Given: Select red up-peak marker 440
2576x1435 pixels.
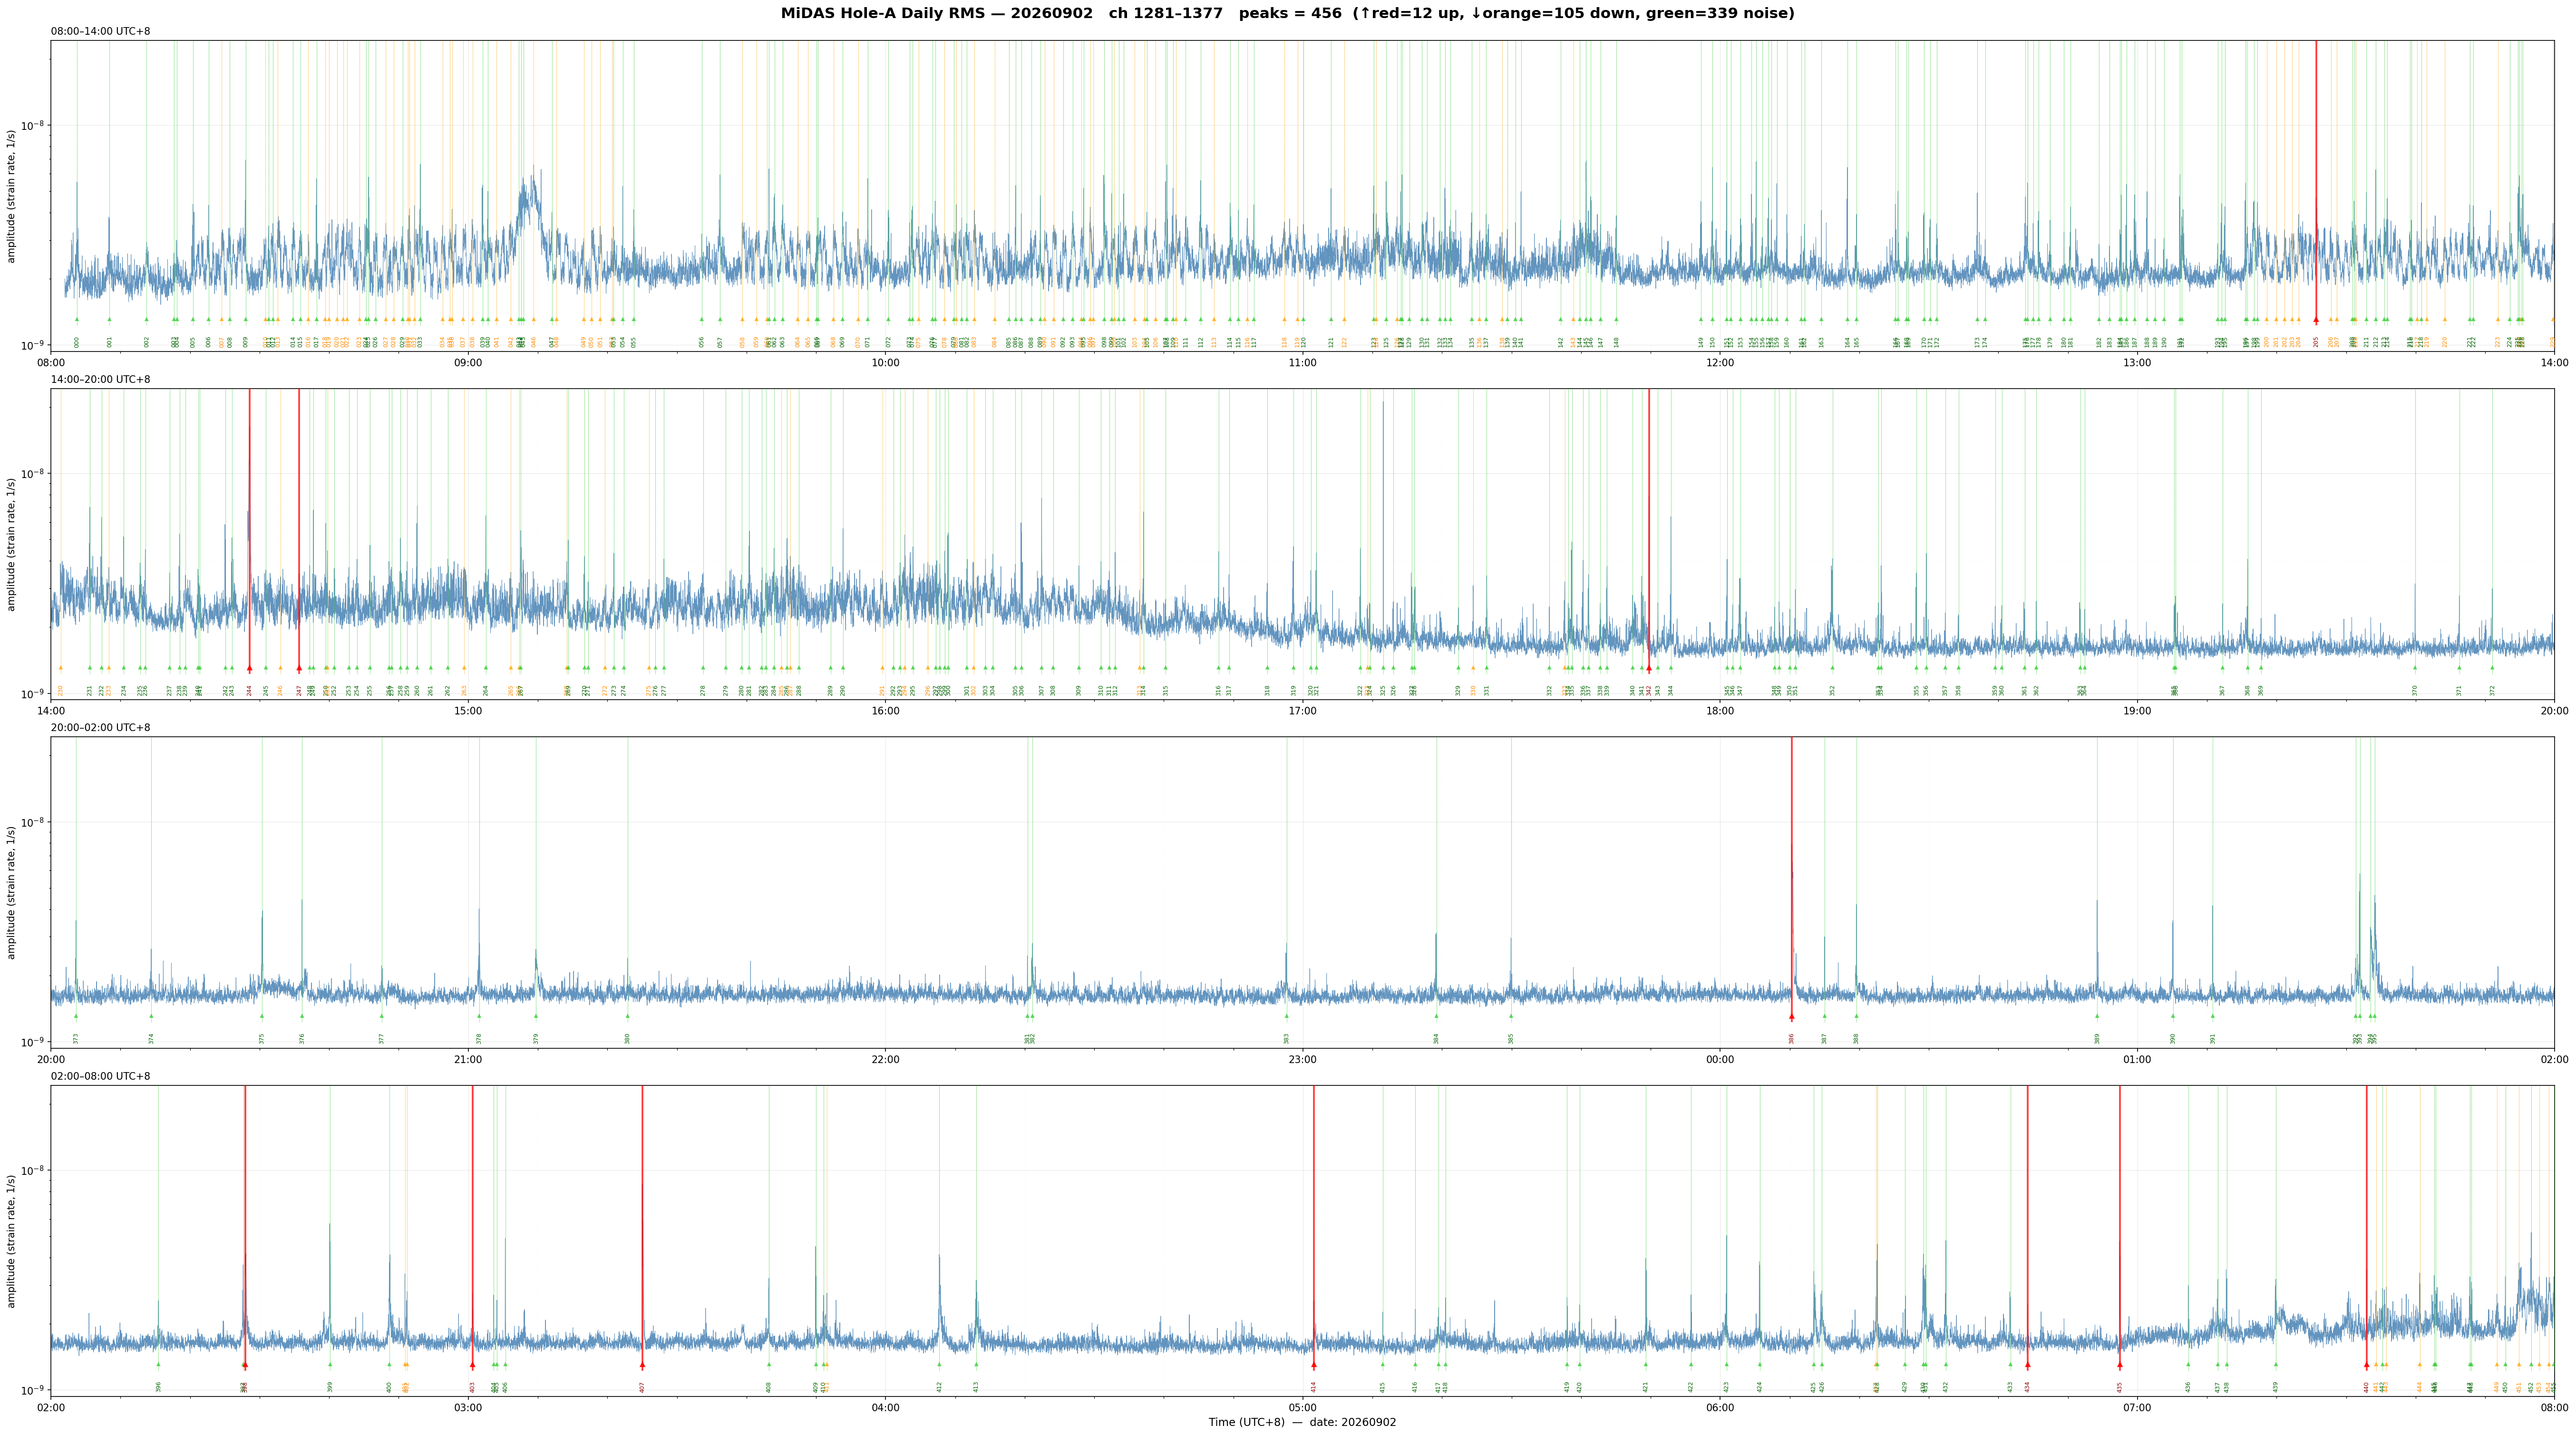Looking at the screenshot, I should coord(2366,1364).
